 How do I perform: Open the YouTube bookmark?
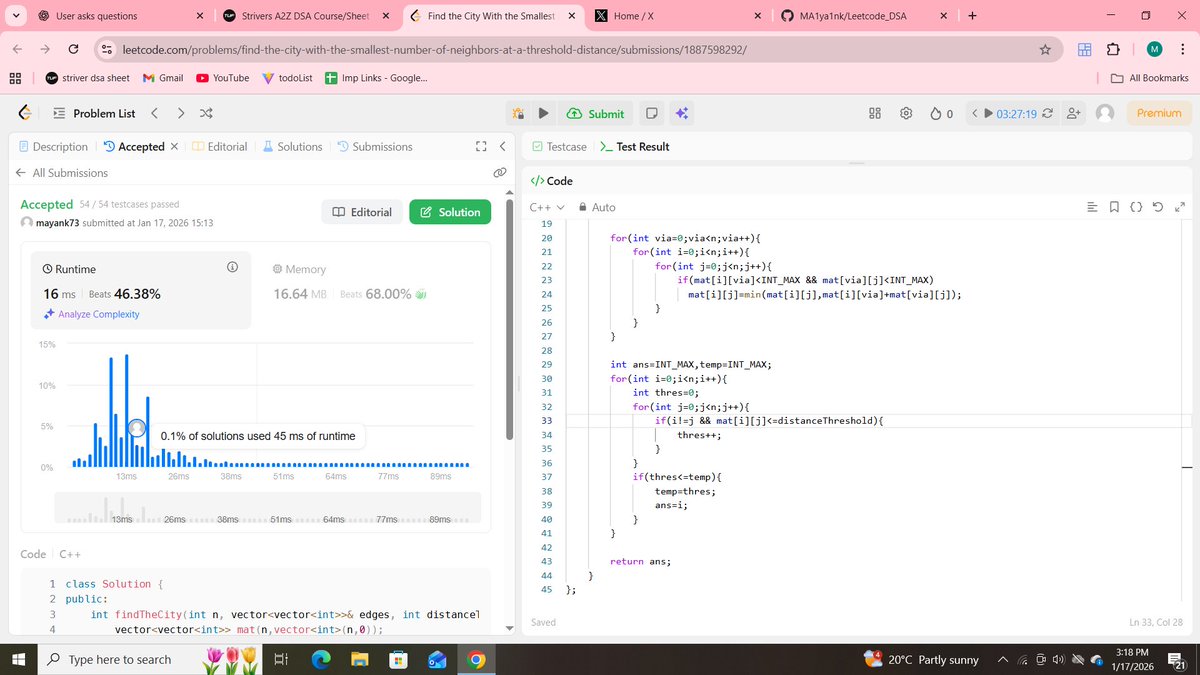tap(222, 78)
